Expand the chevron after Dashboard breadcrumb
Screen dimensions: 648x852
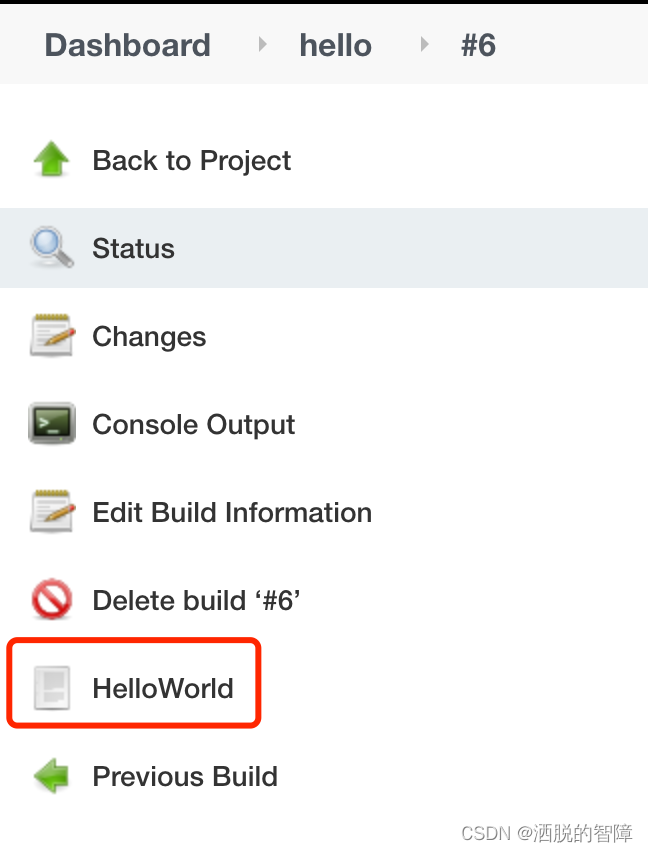pos(262,44)
